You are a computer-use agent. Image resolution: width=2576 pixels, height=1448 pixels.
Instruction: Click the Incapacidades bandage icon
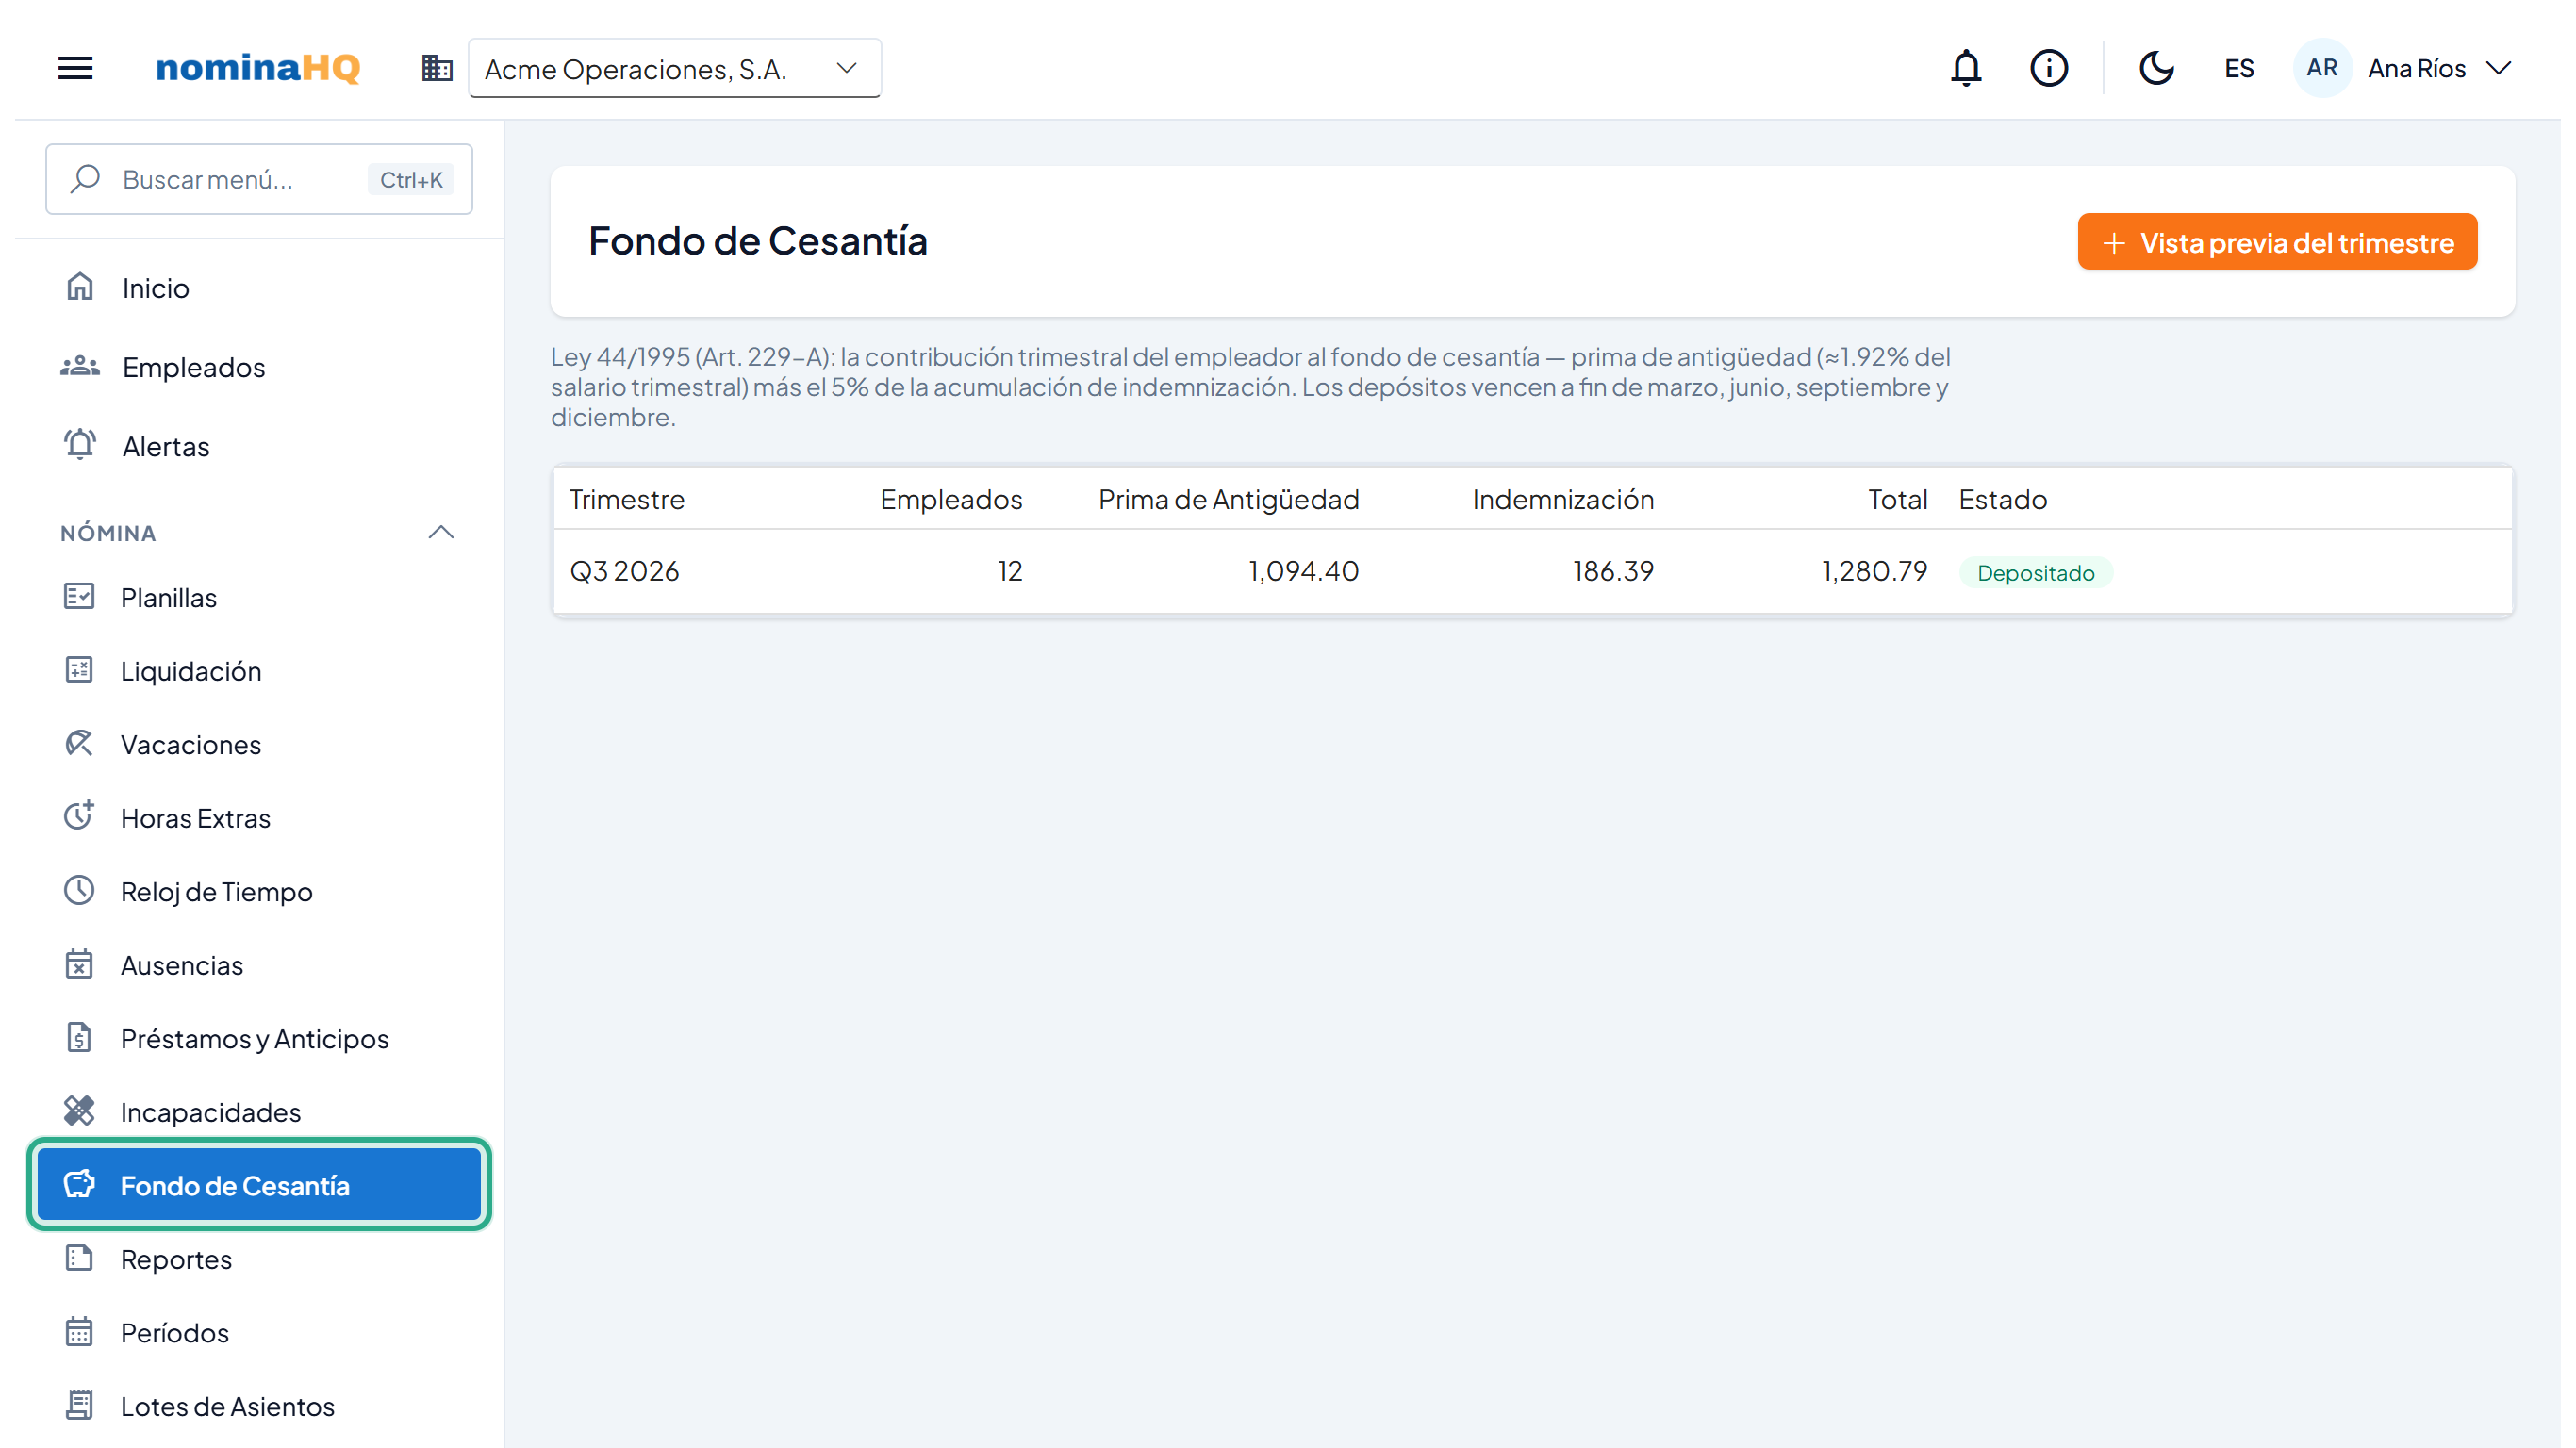pyautogui.click(x=79, y=1111)
